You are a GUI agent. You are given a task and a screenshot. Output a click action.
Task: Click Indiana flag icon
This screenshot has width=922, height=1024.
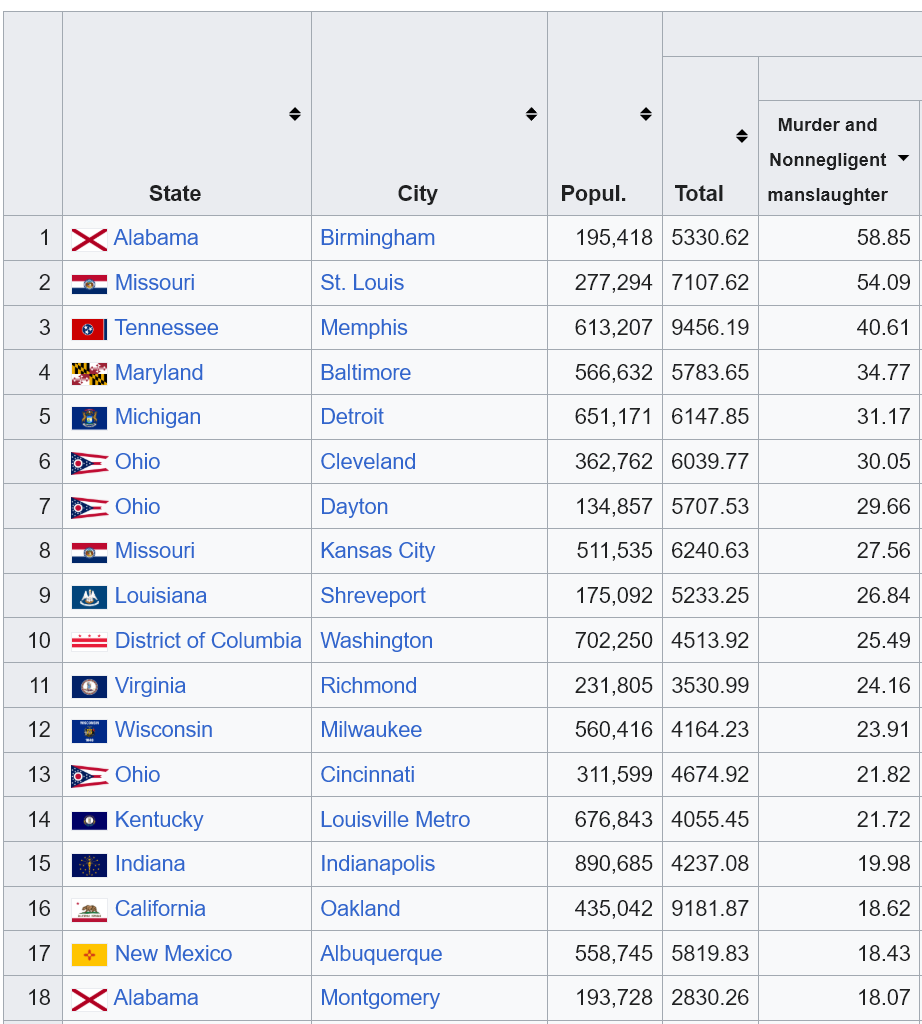click(89, 865)
